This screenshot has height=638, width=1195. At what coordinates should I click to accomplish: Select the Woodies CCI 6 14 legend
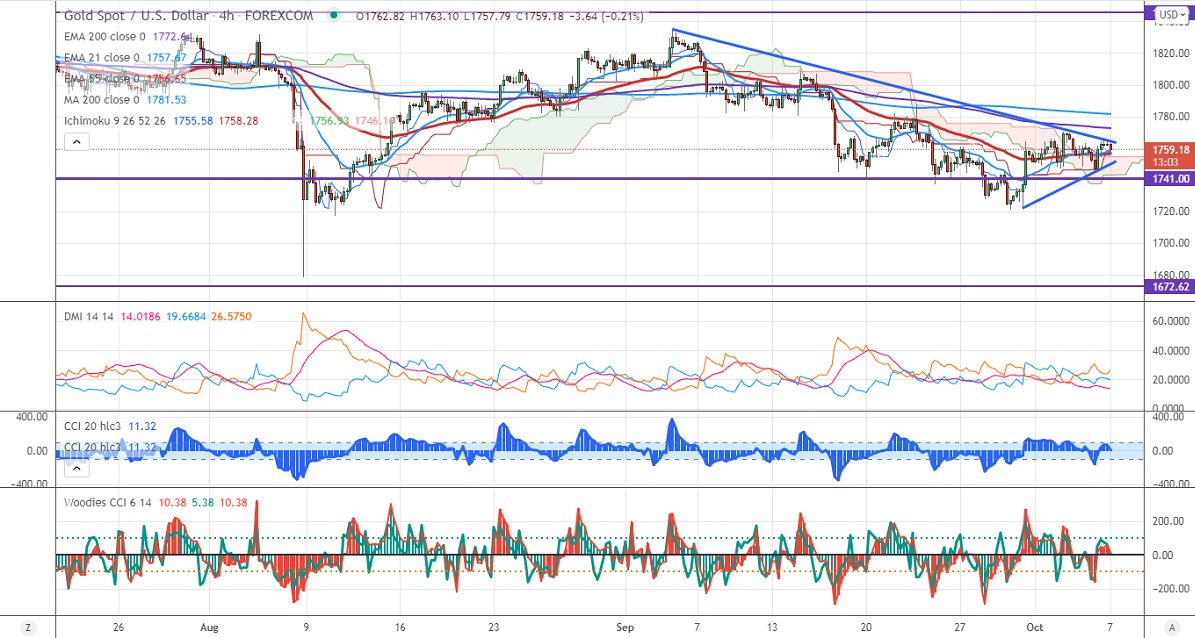click(109, 503)
